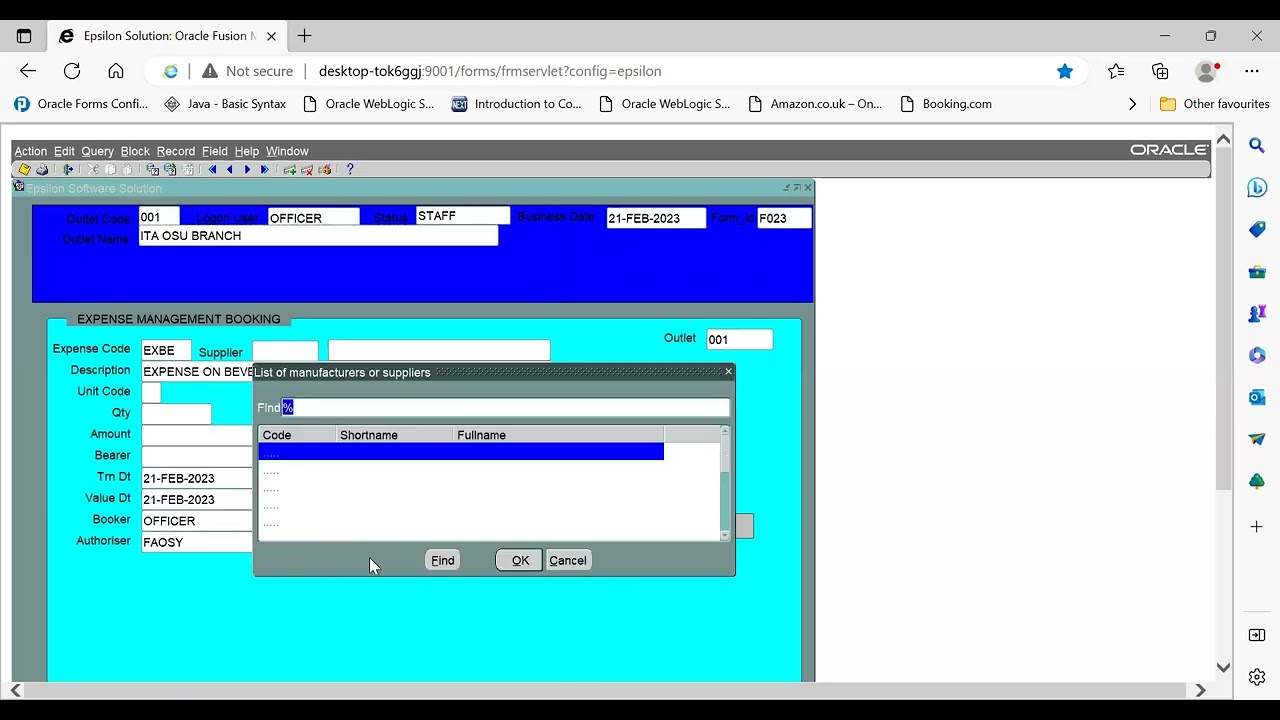Click the Insert Record toolbar icon

[x=290, y=170]
